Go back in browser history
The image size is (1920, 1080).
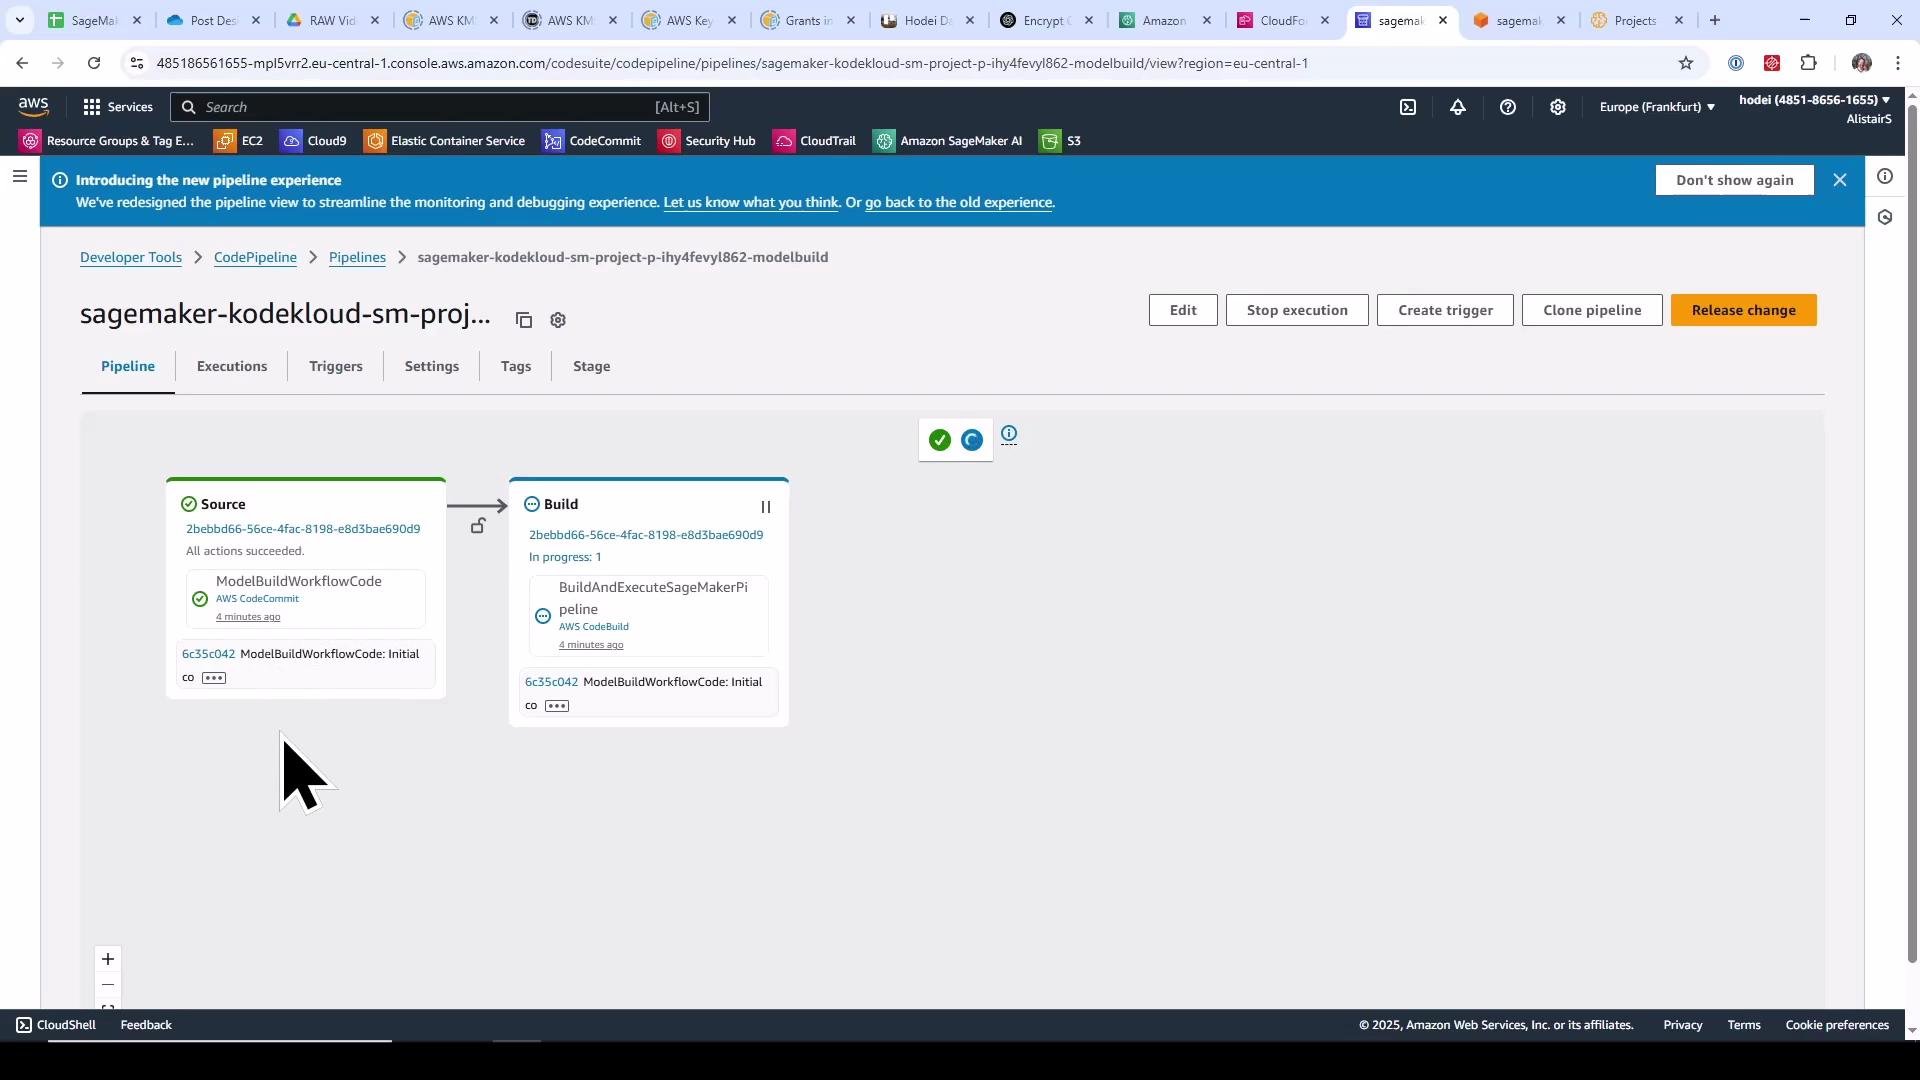coord(22,63)
